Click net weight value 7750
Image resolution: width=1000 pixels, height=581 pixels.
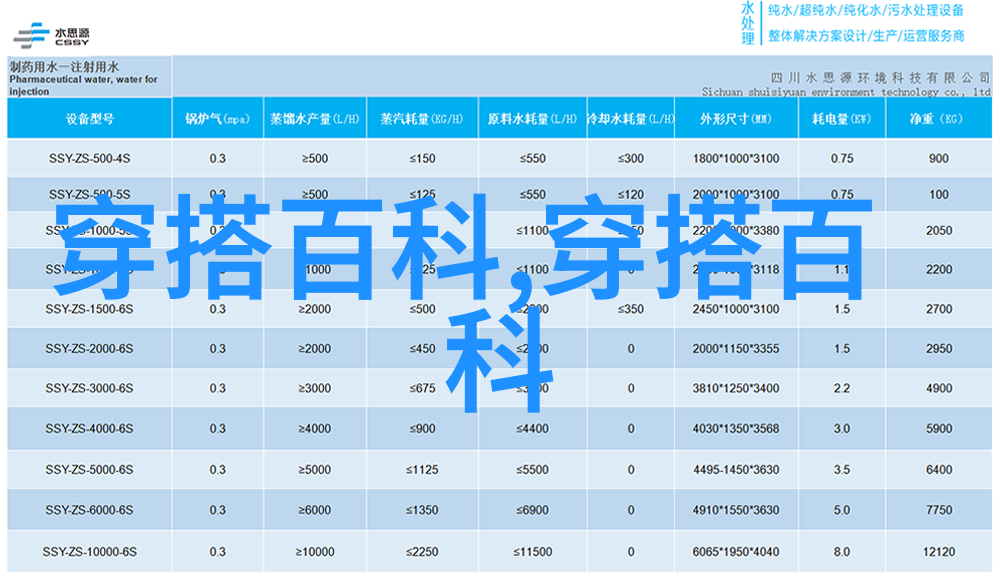tap(939, 510)
